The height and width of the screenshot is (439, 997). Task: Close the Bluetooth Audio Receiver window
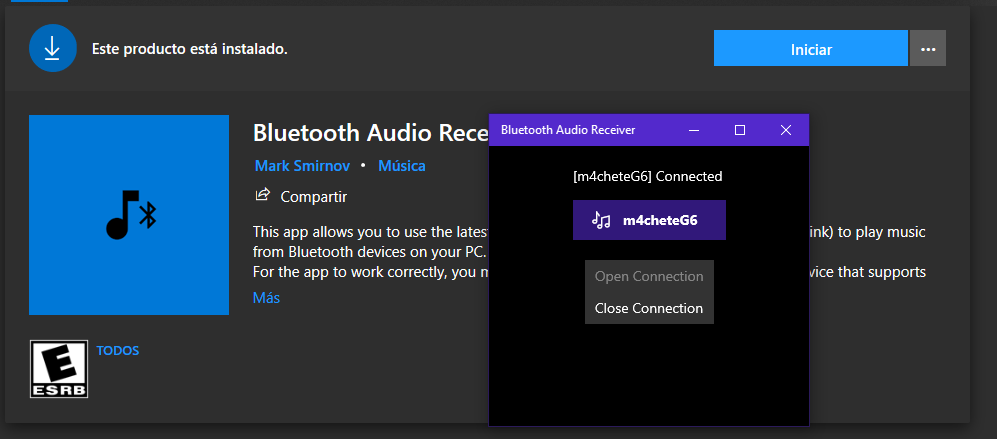786,130
